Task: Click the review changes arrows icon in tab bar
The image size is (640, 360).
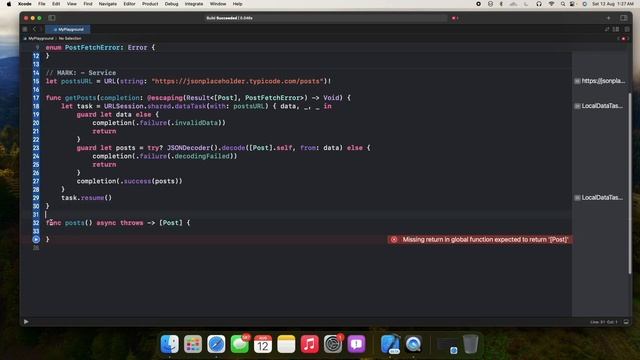Action: click(x=607, y=29)
